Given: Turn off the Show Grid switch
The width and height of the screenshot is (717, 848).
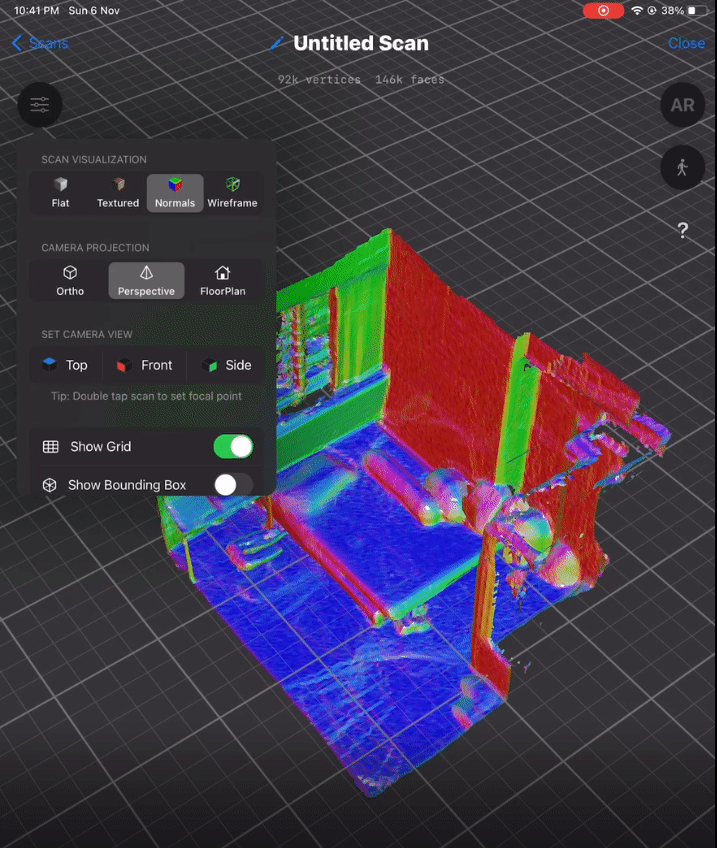Looking at the screenshot, I should pyautogui.click(x=233, y=447).
